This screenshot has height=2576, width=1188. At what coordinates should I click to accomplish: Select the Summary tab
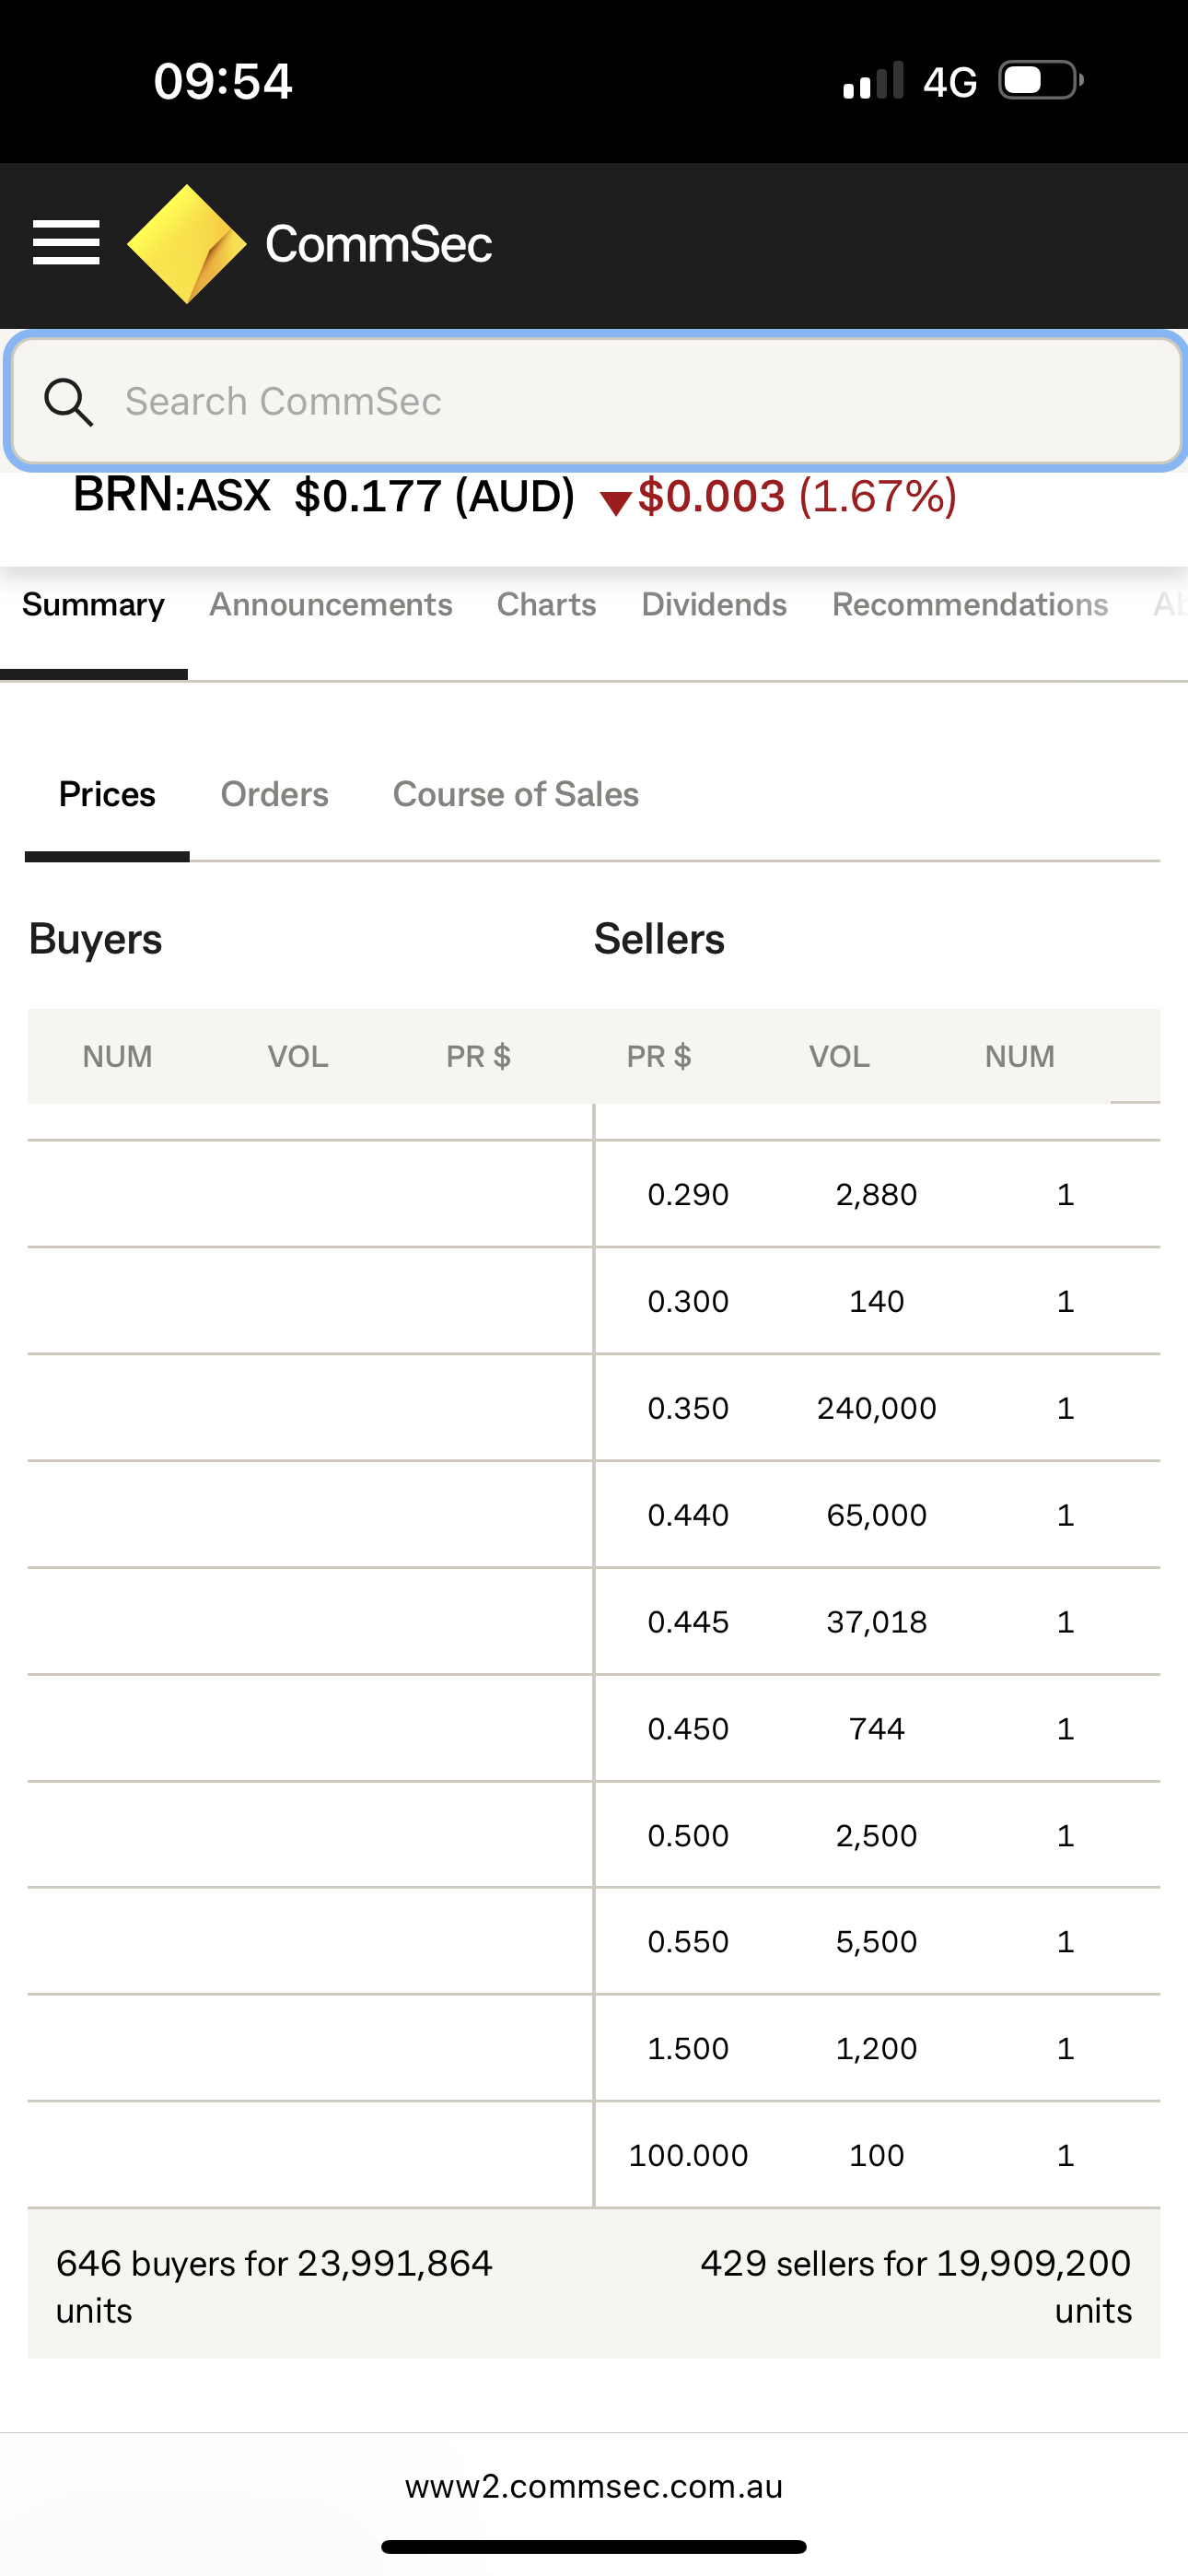click(x=93, y=605)
